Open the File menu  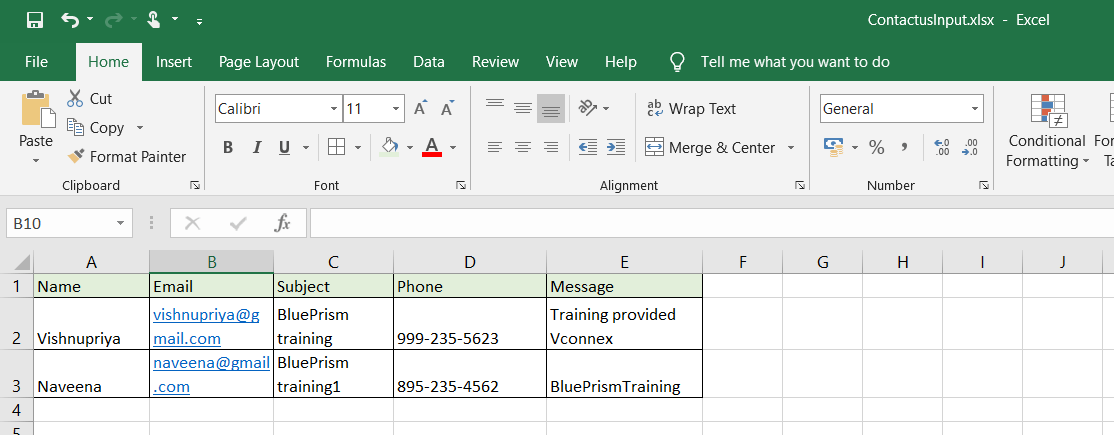36,62
